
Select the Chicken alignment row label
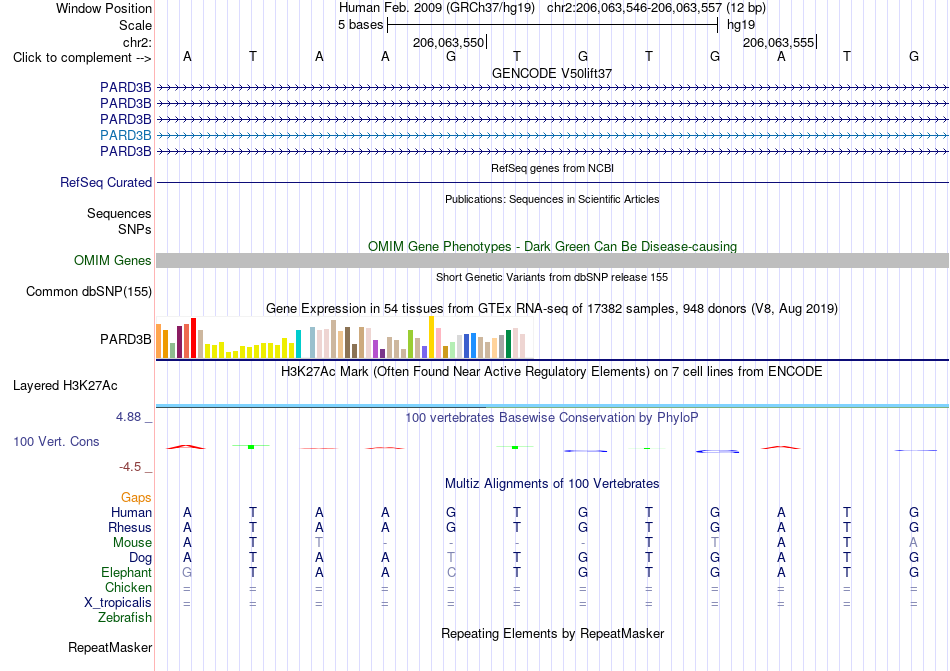click(x=128, y=587)
